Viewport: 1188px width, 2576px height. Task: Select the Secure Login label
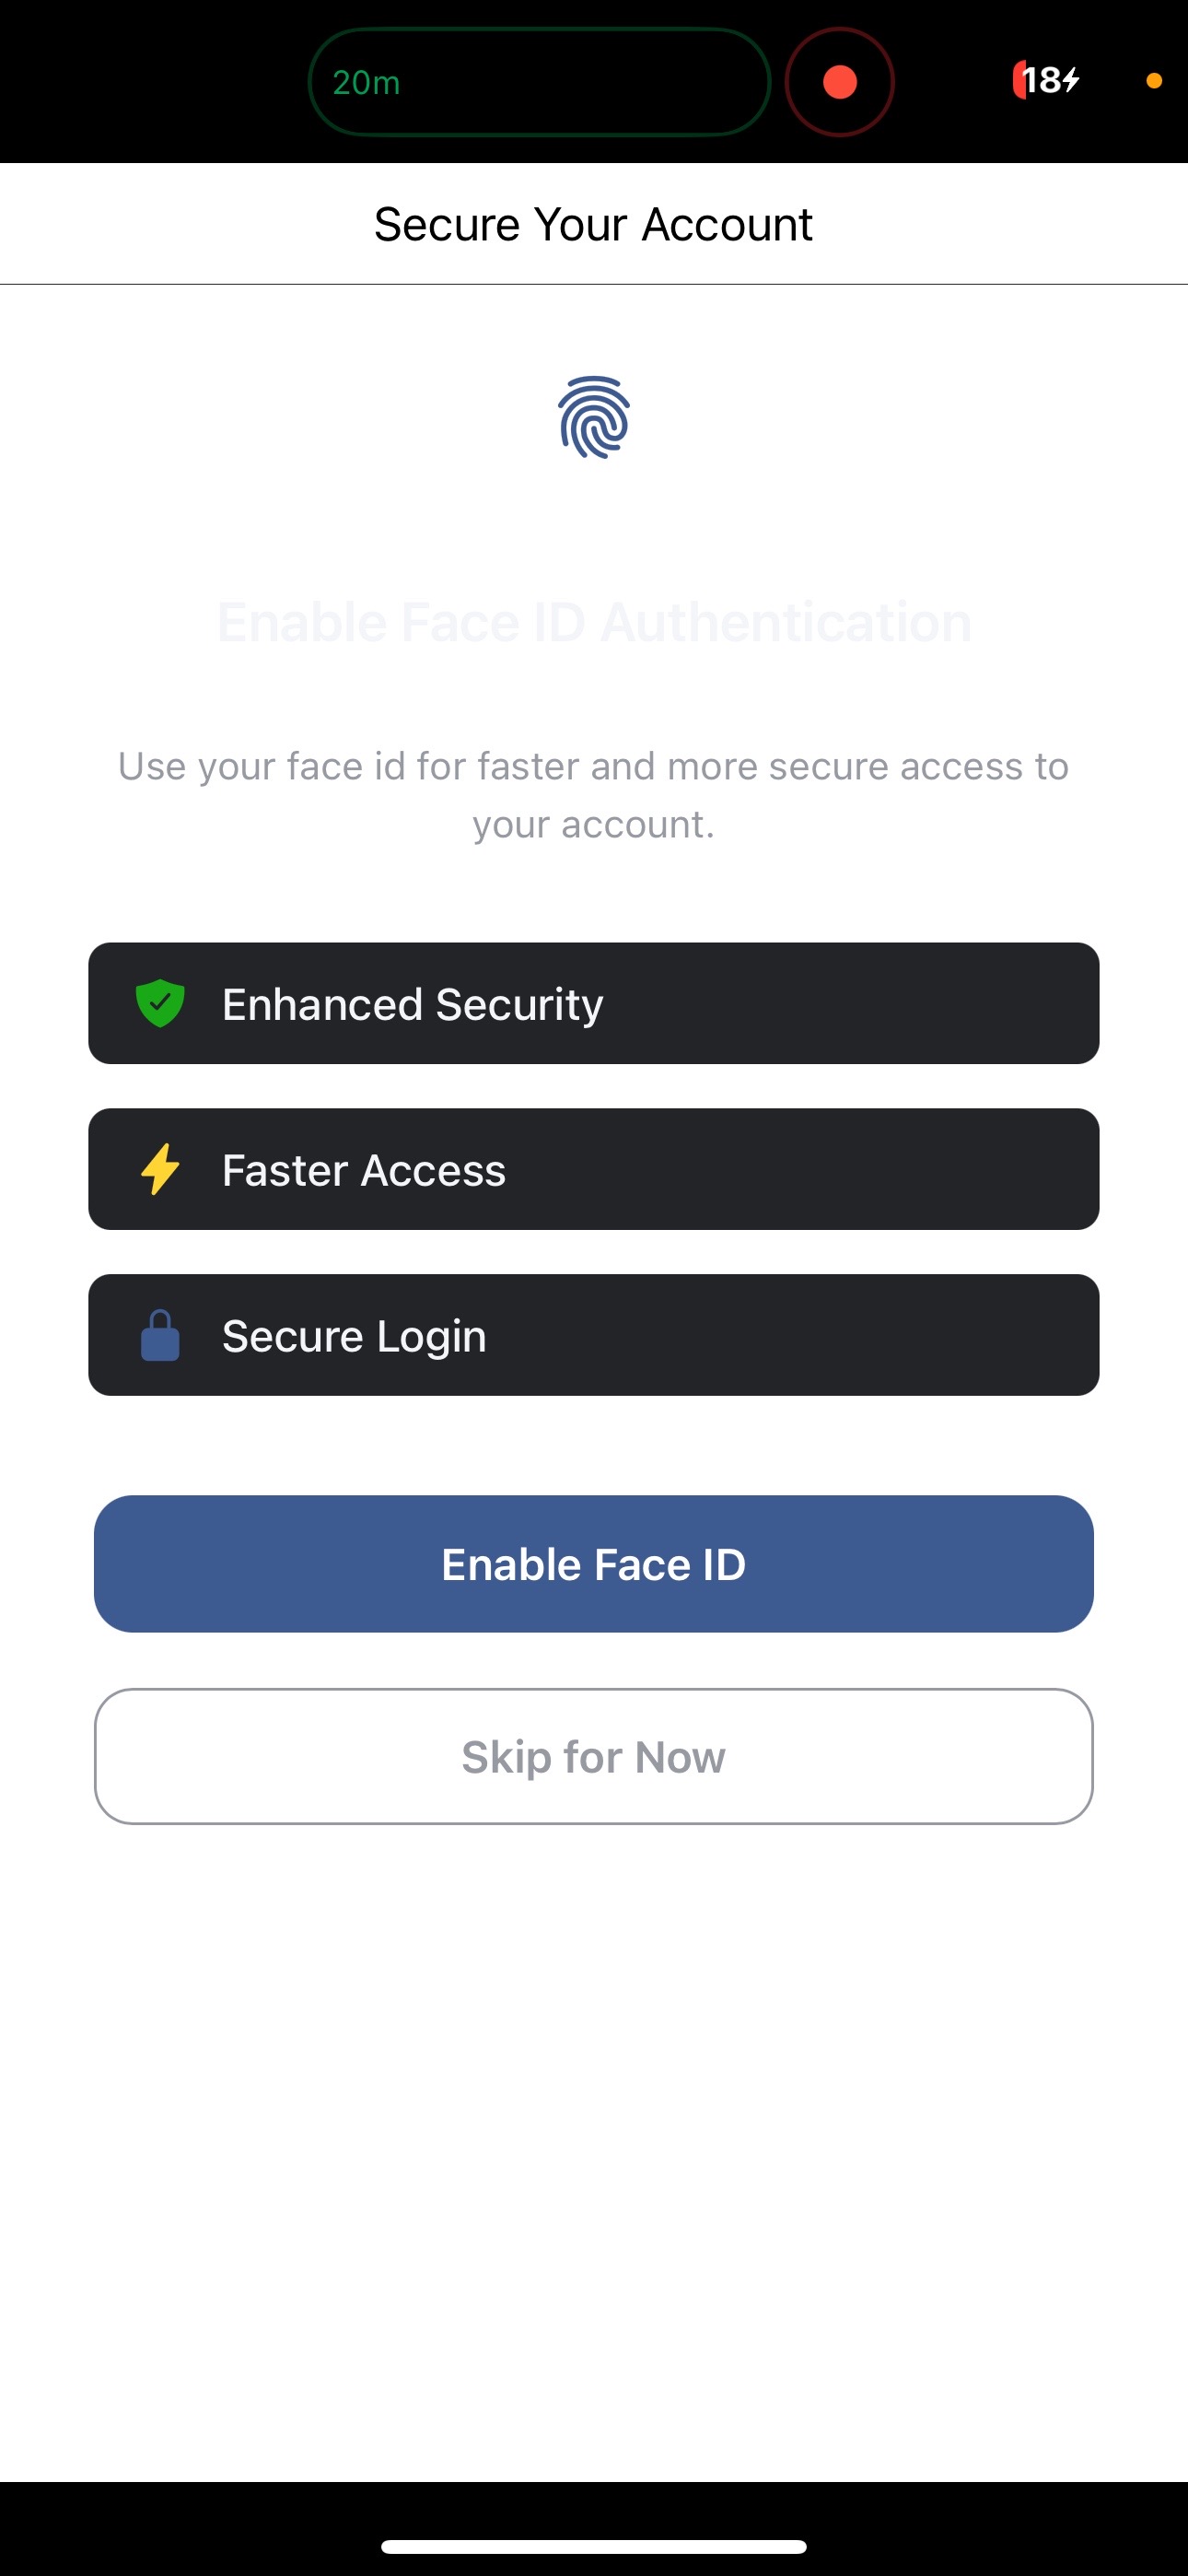click(x=354, y=1336)
